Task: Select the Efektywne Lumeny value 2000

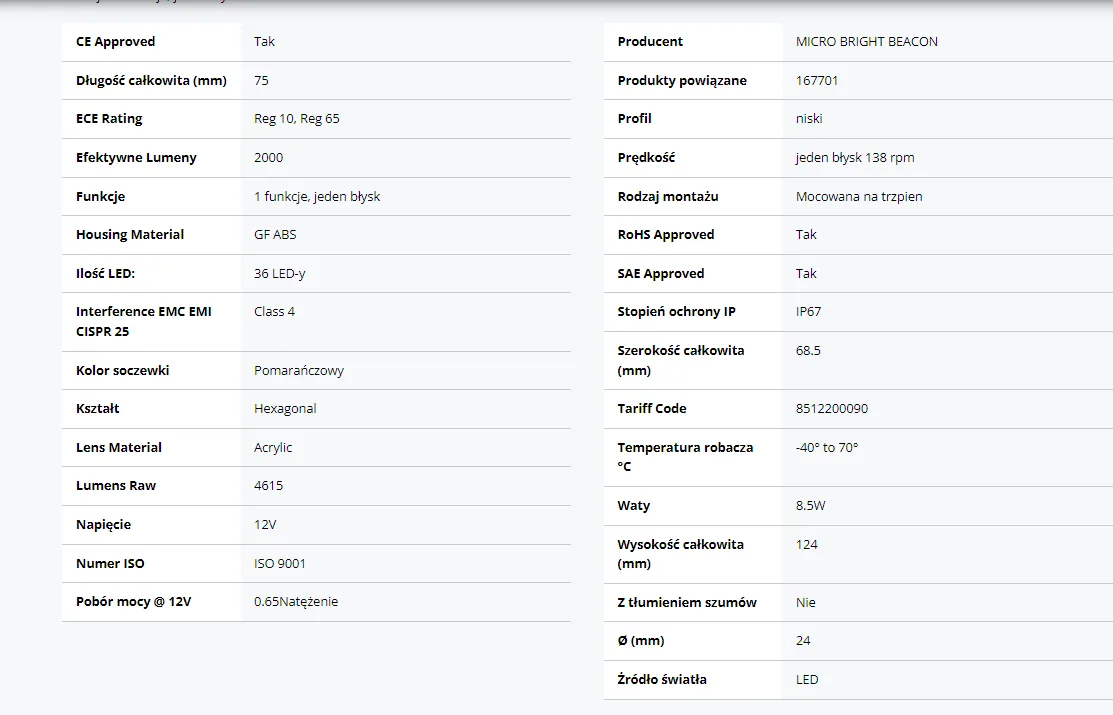Action: tap(268, 157)
